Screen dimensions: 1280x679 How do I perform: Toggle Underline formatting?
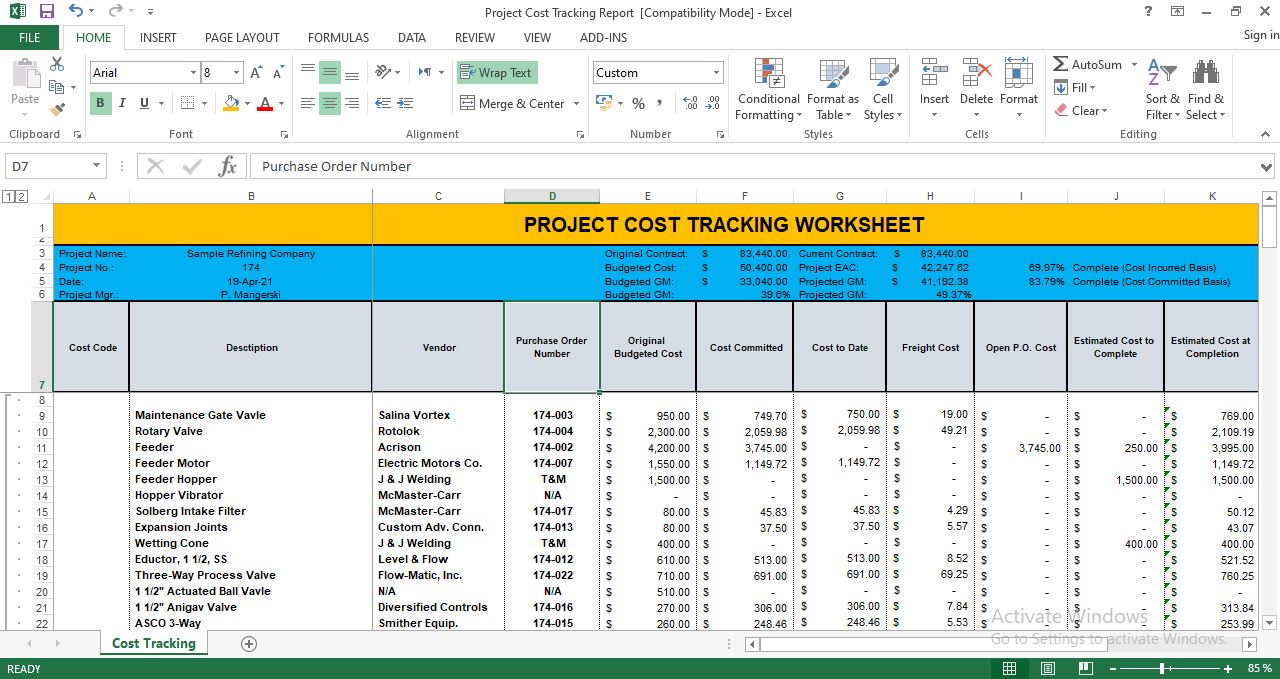pyautogui.click(x=144, y=103)
